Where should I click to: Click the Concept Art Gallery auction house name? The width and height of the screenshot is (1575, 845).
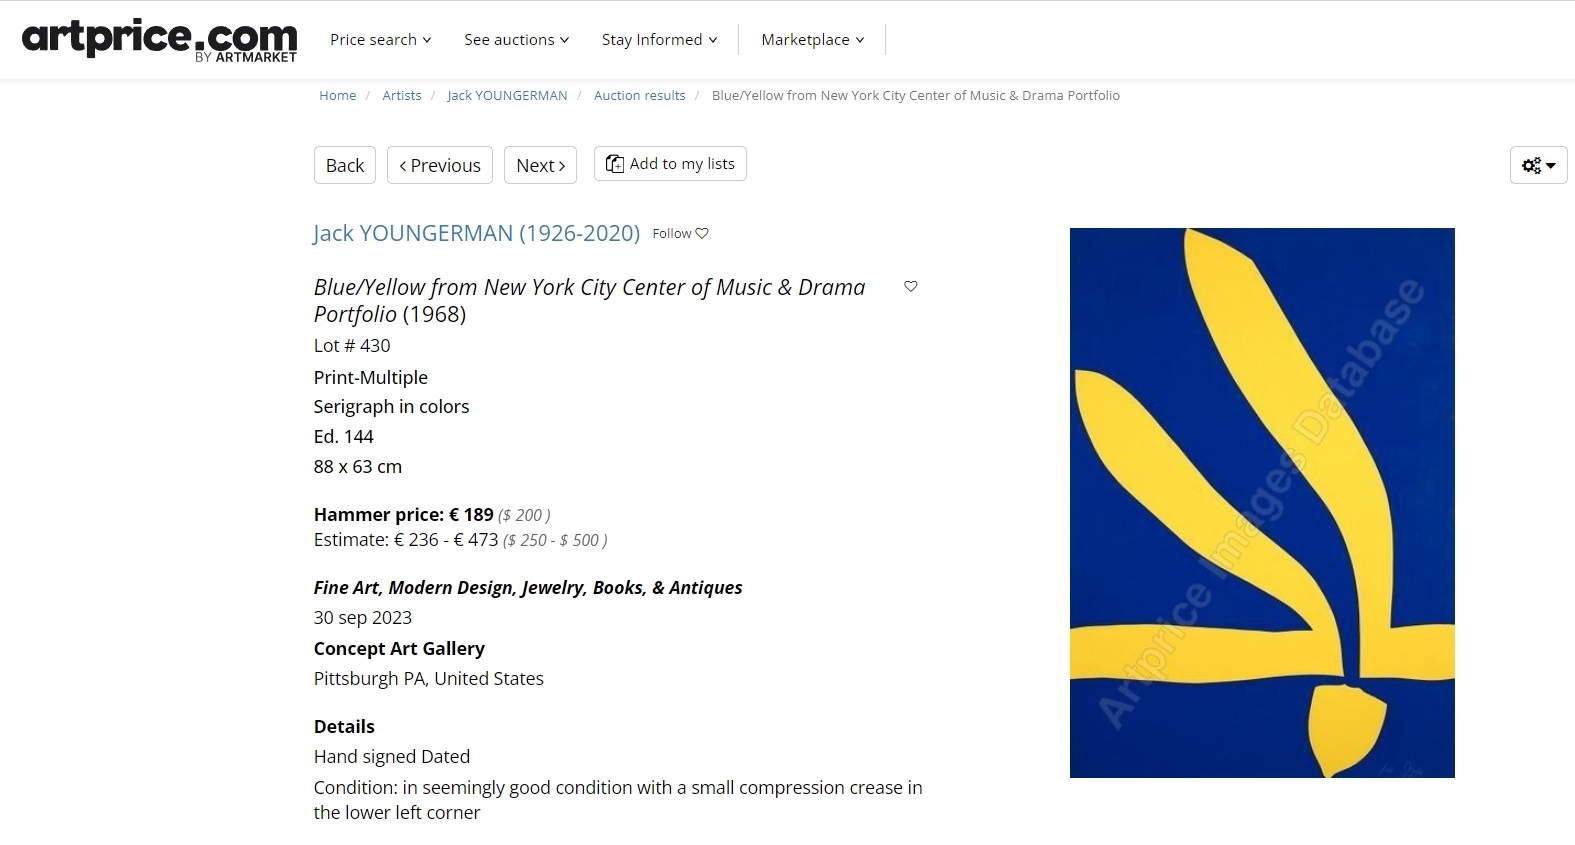click(x=399, y=648)
